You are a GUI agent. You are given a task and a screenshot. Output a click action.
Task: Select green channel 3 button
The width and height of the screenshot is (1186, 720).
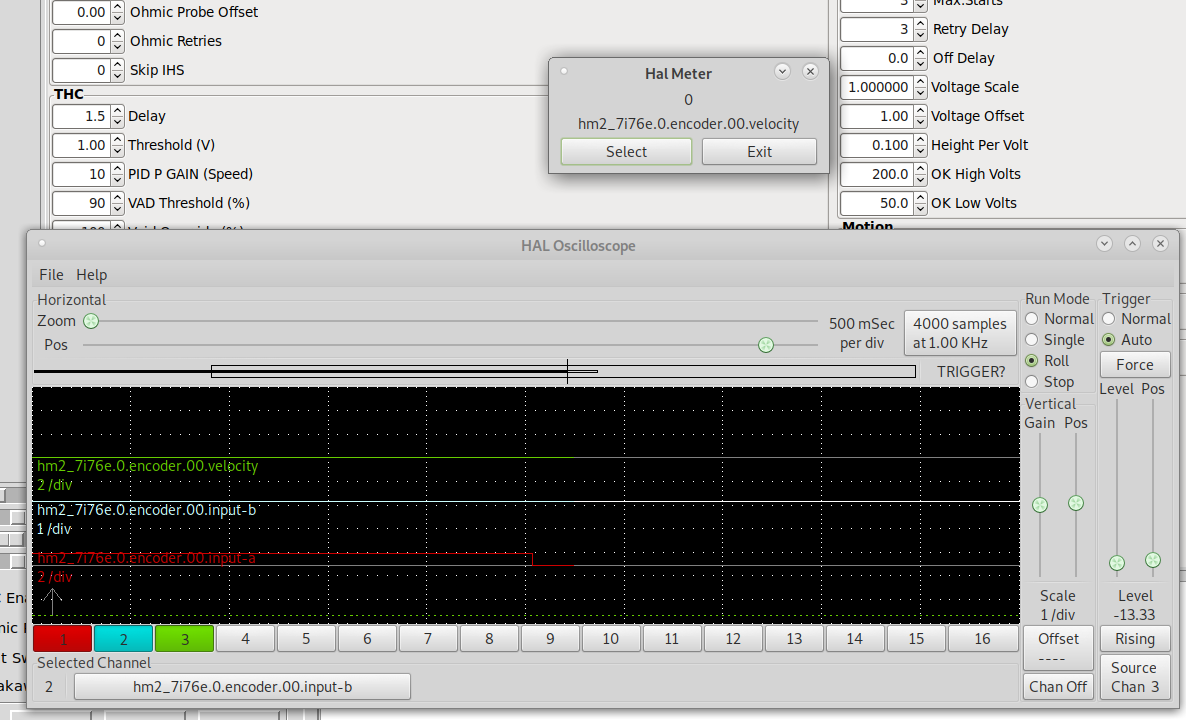[184, 639]
